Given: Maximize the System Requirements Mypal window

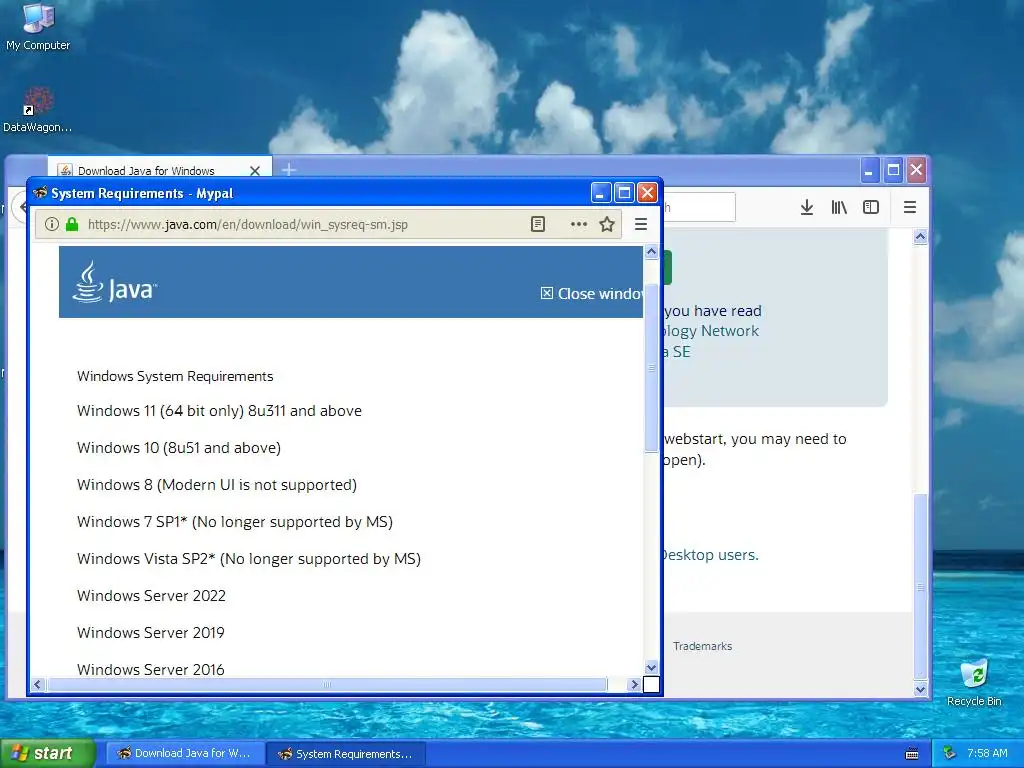Looking at the screenshot, I should [x=624, y=193].
